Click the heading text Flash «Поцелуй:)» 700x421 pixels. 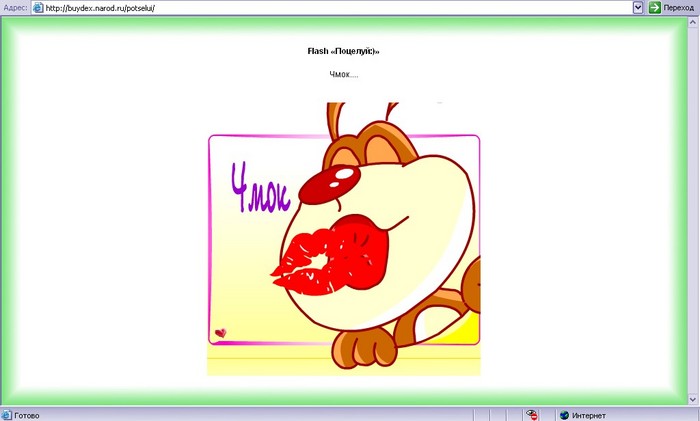[343, 51]
